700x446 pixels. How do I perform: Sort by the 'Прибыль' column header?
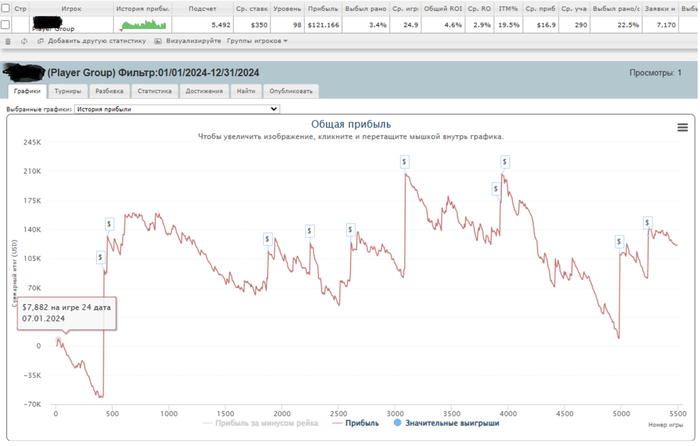323,8
